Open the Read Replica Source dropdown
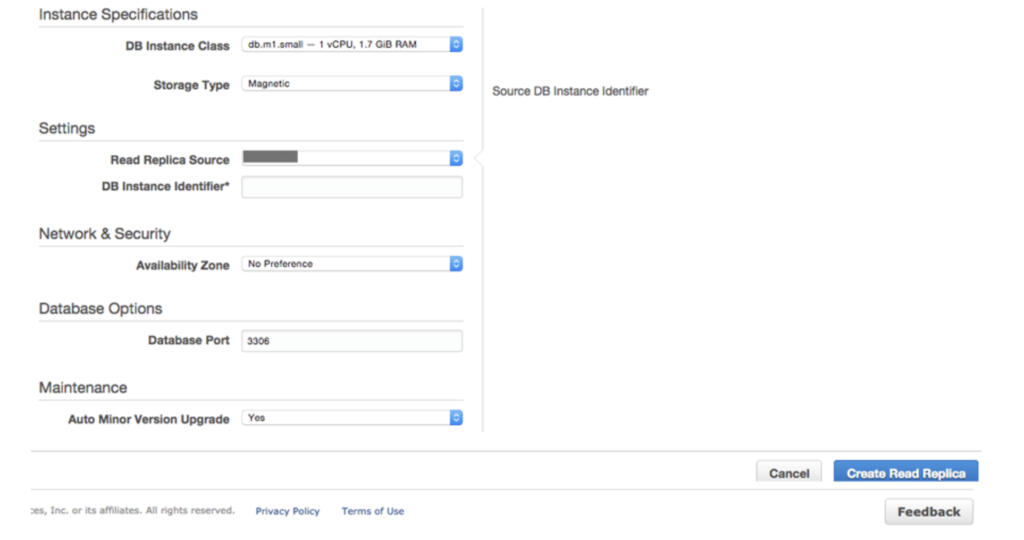The height and width of the screenshot is (540, 1024). tap(345, 158)
